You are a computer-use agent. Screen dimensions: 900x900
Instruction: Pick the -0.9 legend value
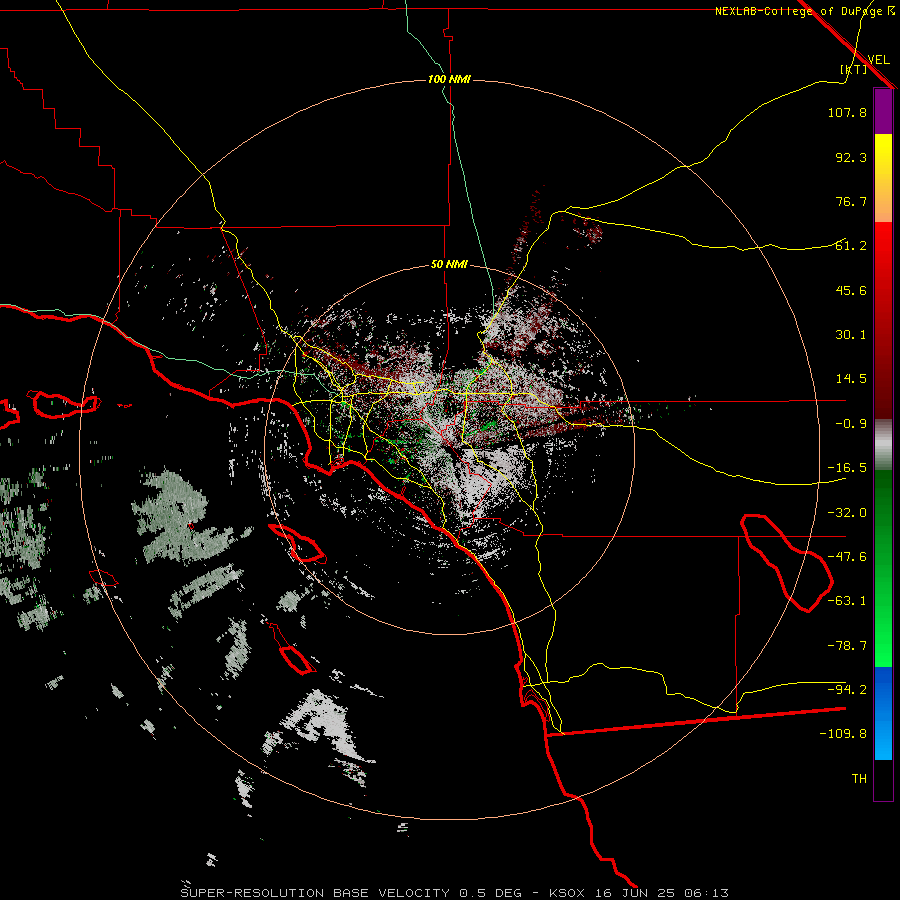851,424
